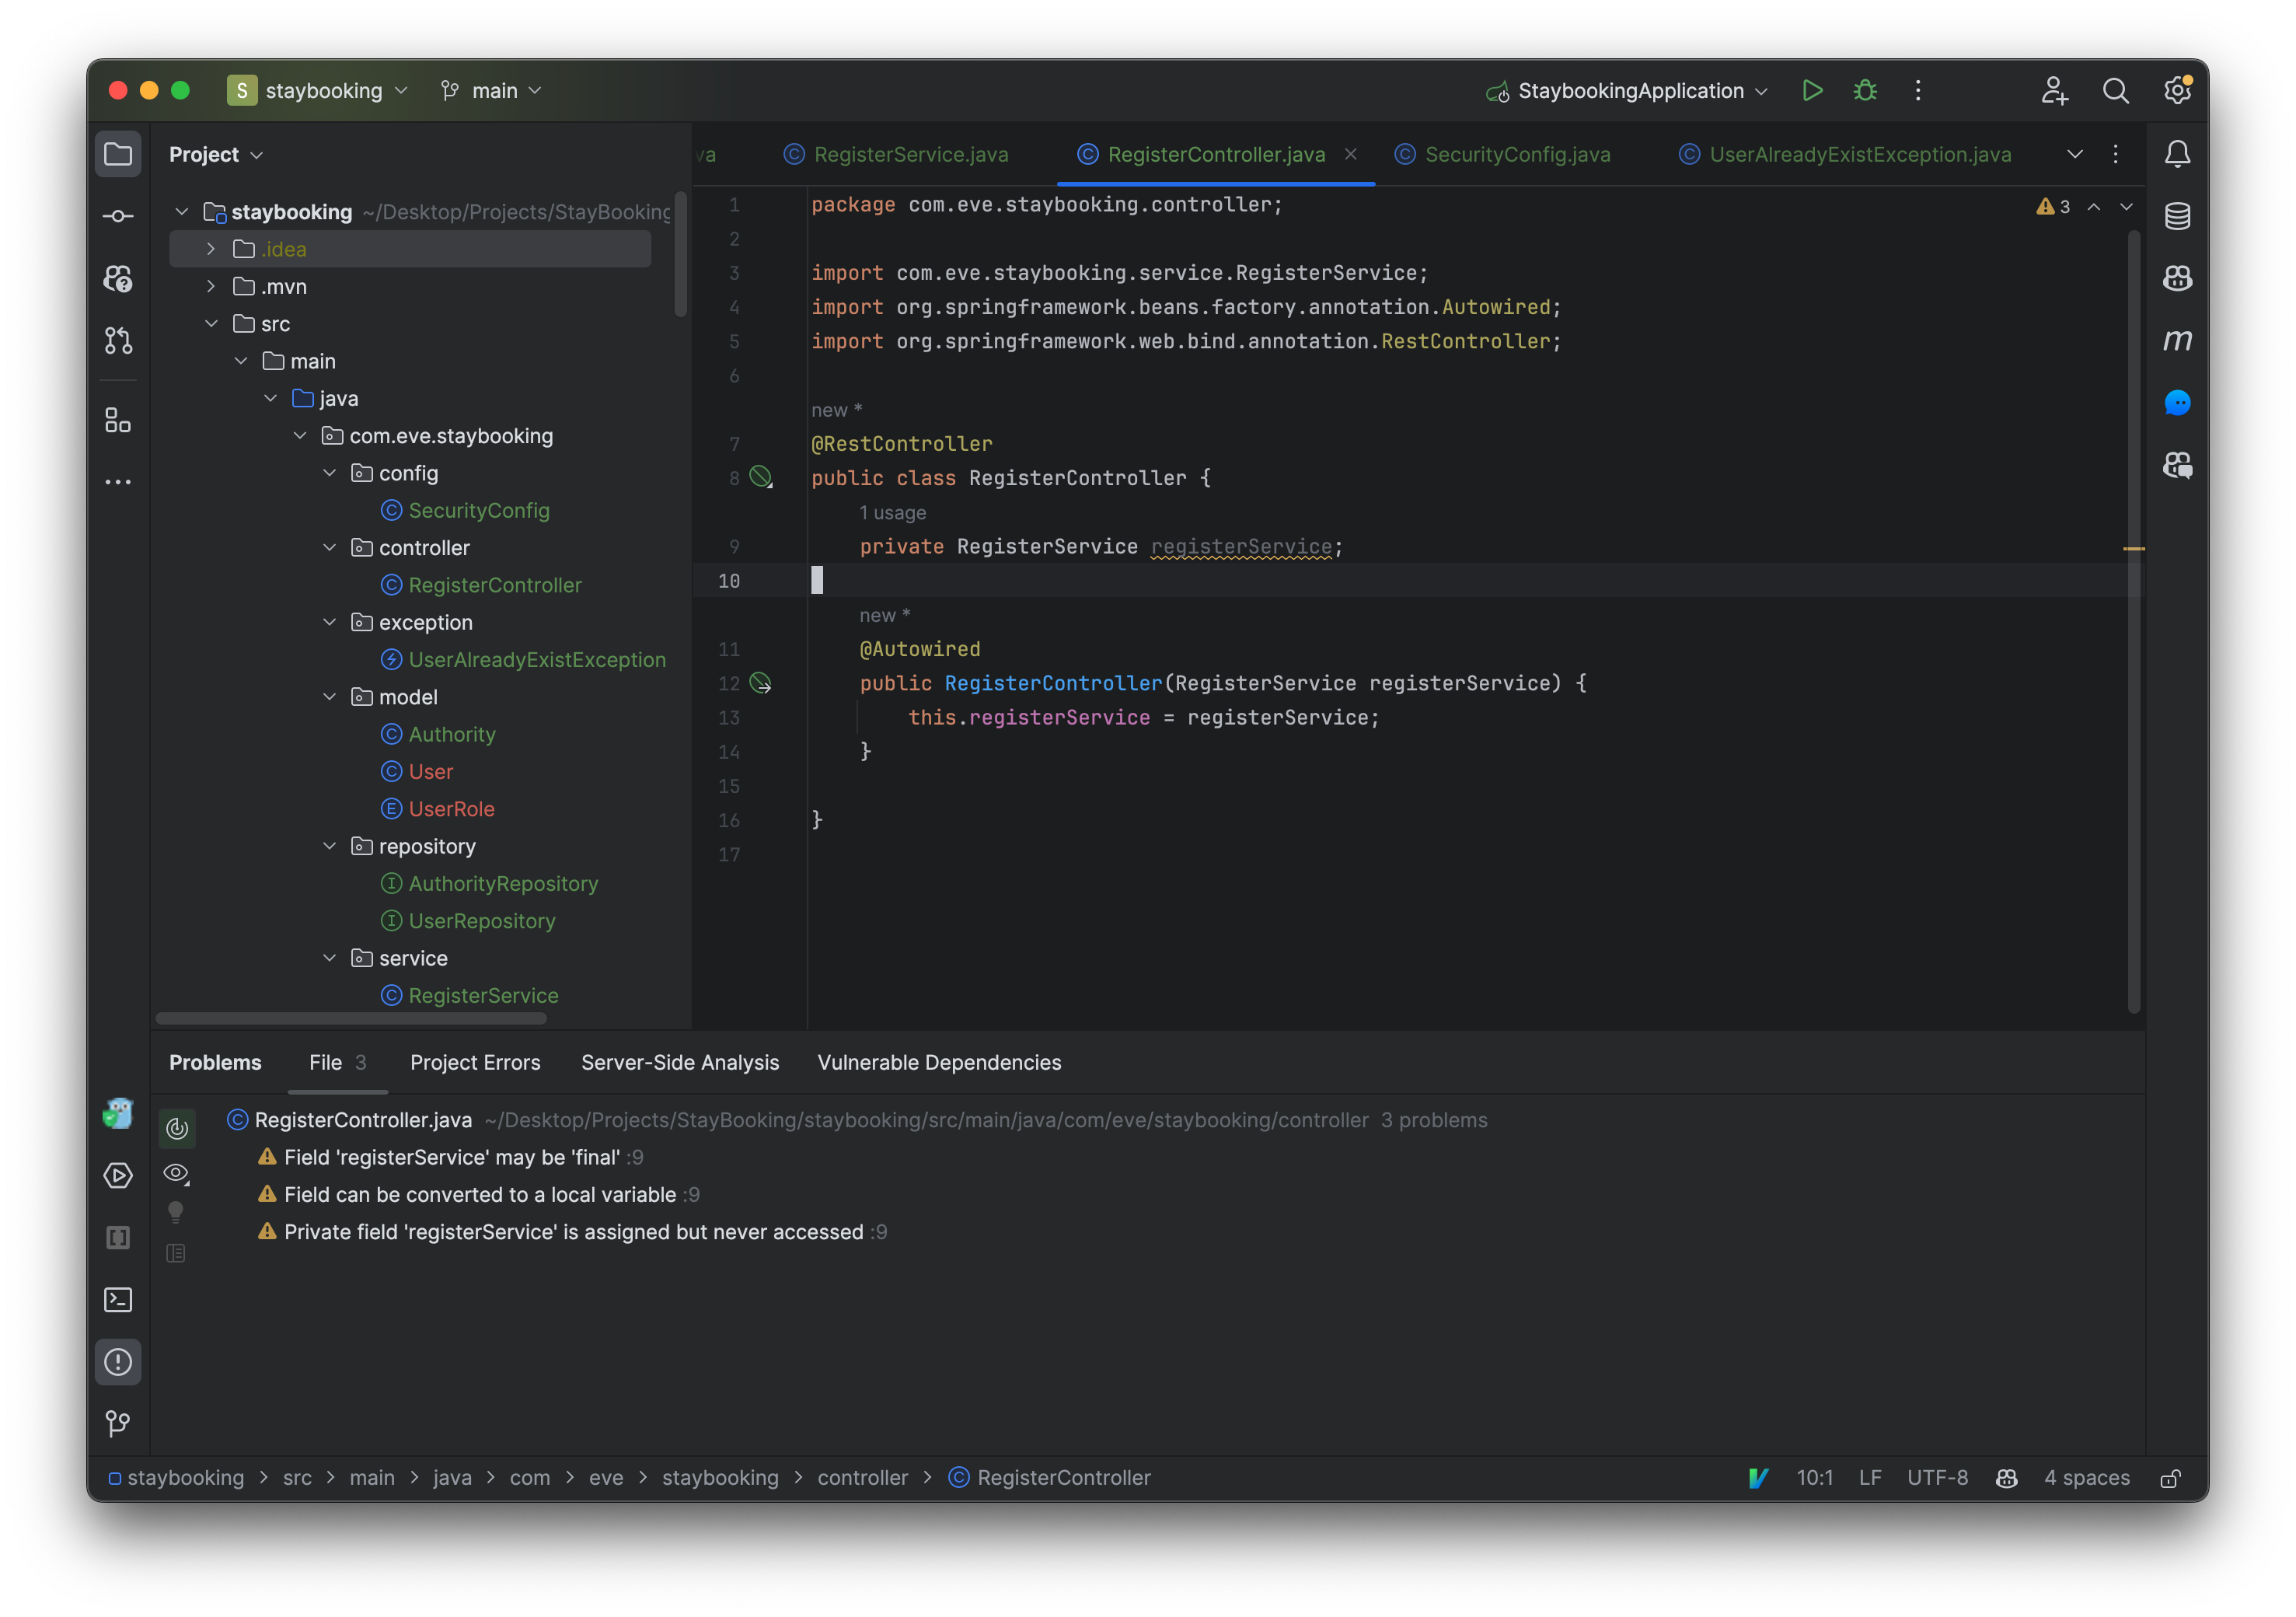Open the Database tool window icon

tap(2179, 217)
